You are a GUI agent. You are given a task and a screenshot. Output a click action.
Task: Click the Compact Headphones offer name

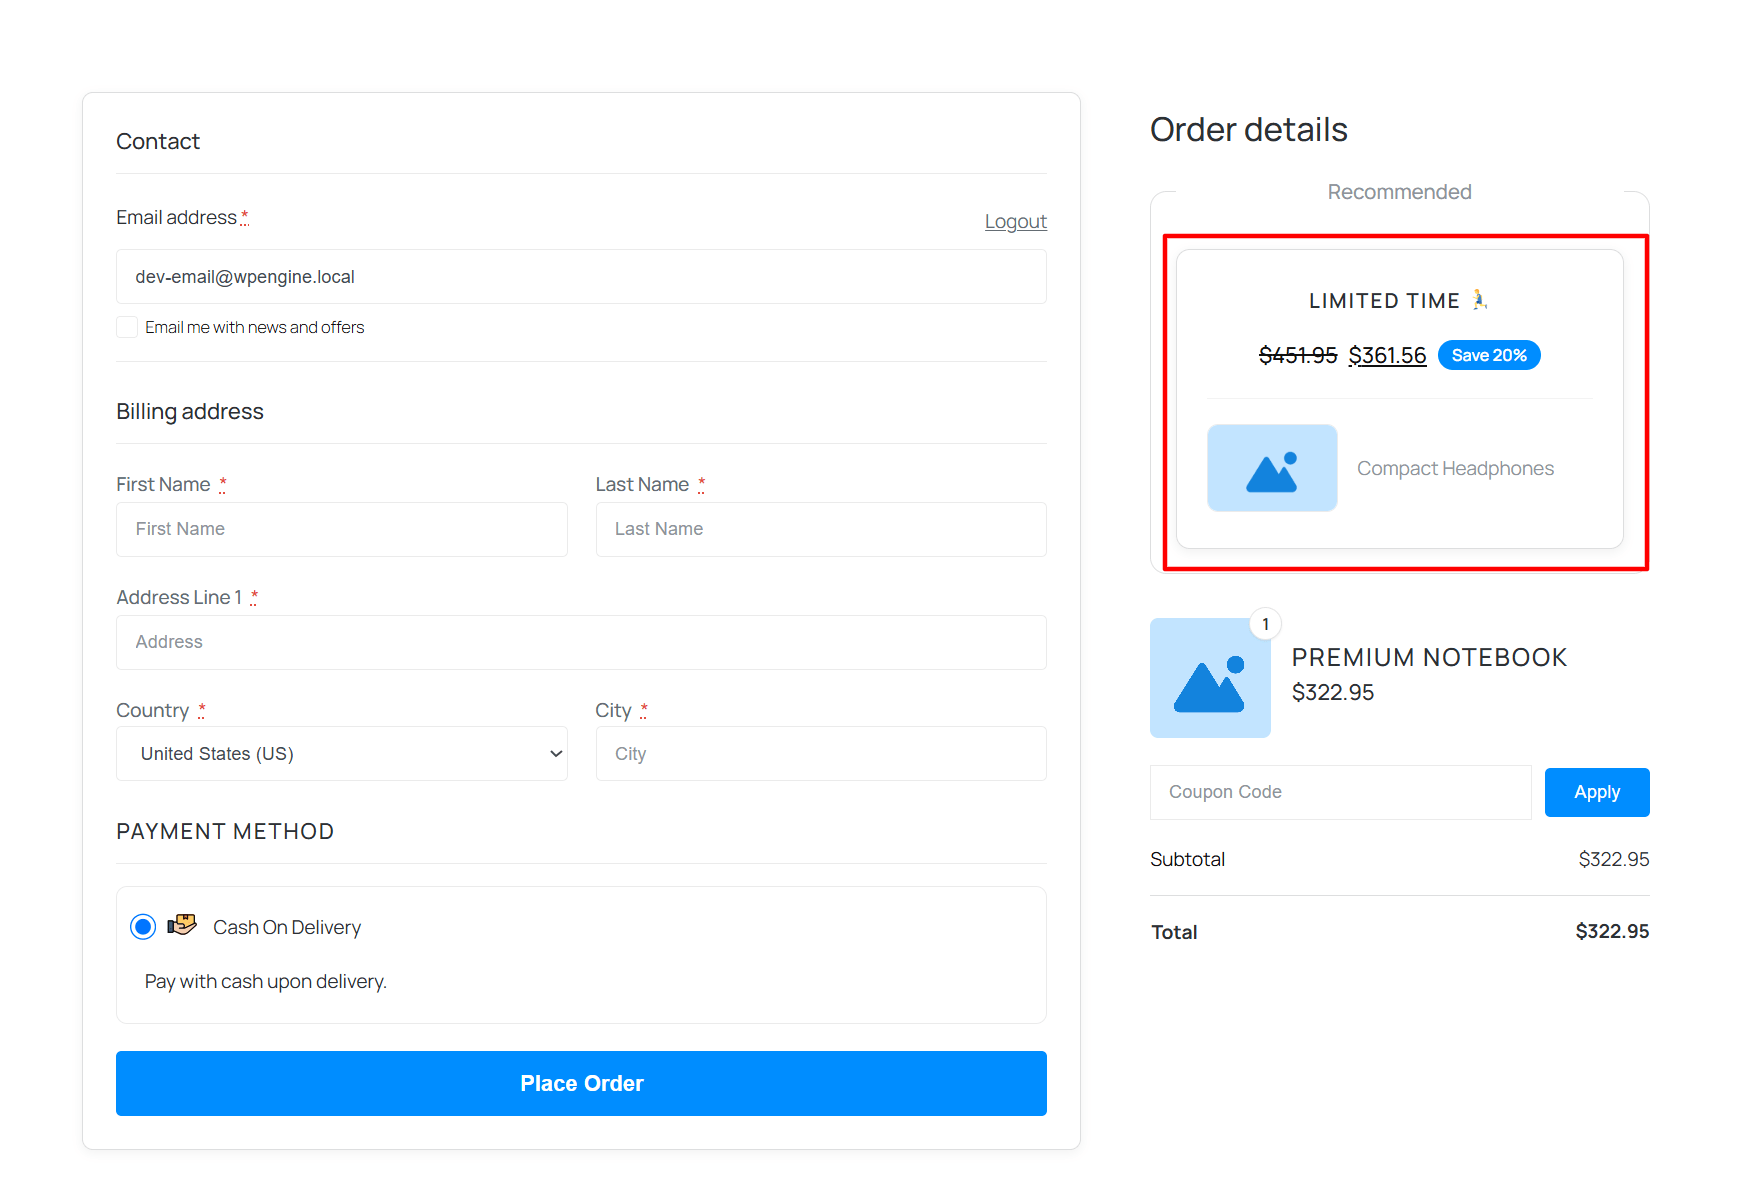coord(1455,468)
